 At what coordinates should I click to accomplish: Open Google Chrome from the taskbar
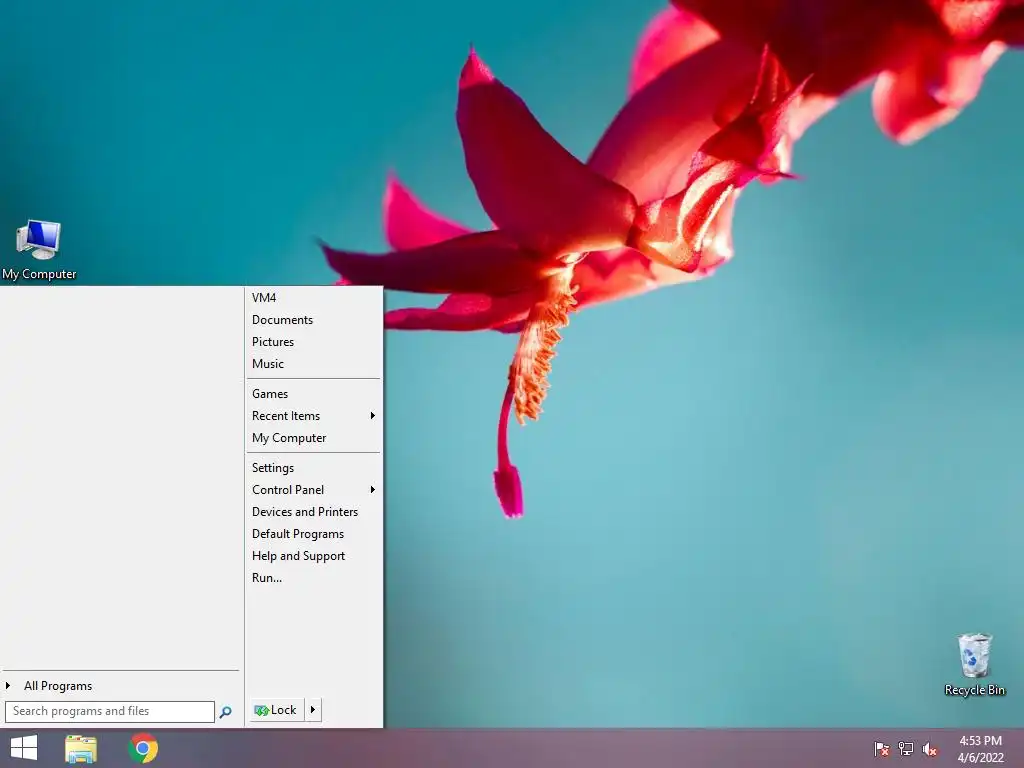pyautogui.click(x=143, y=748)
